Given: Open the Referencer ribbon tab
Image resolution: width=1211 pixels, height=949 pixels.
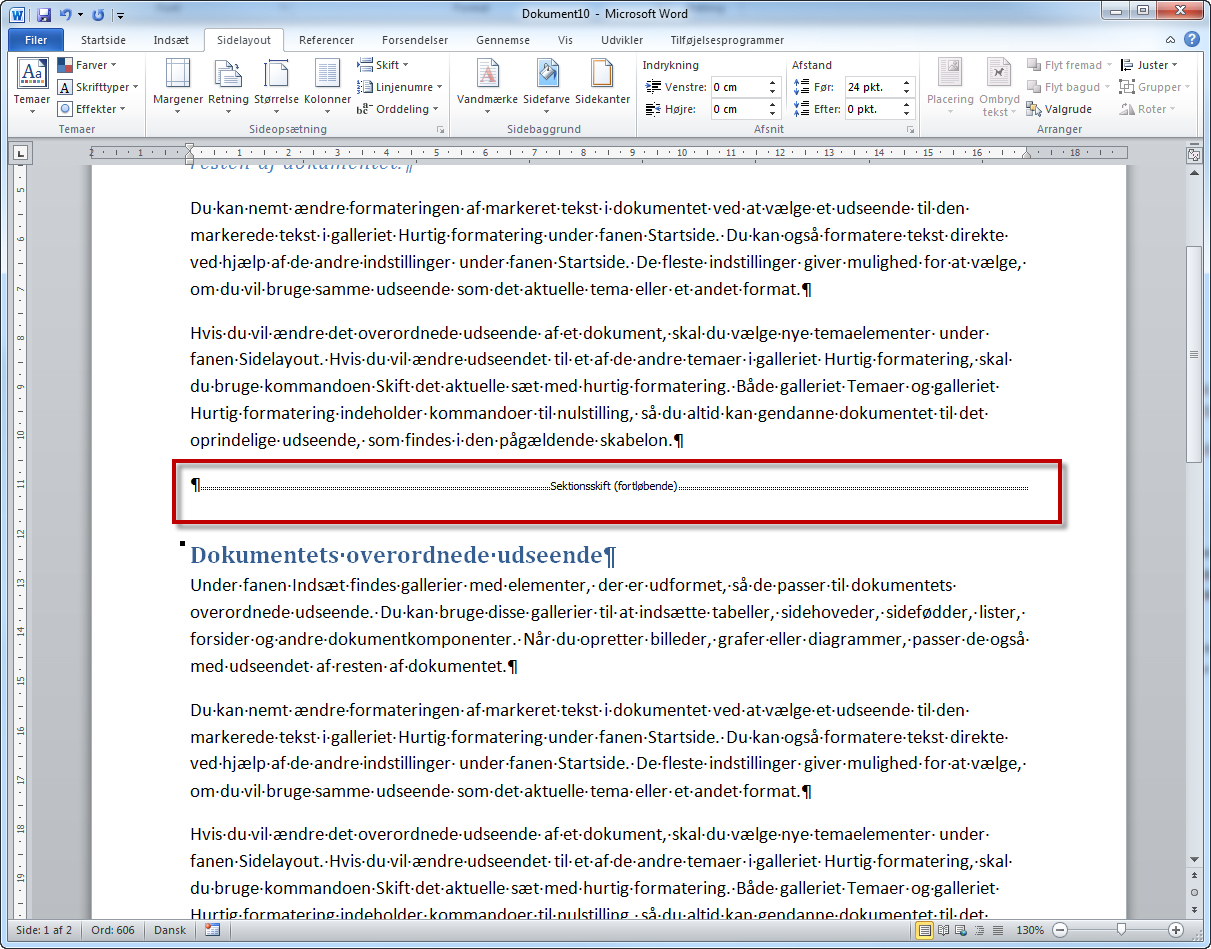Looking at the screenshot, I should point(326,40).
